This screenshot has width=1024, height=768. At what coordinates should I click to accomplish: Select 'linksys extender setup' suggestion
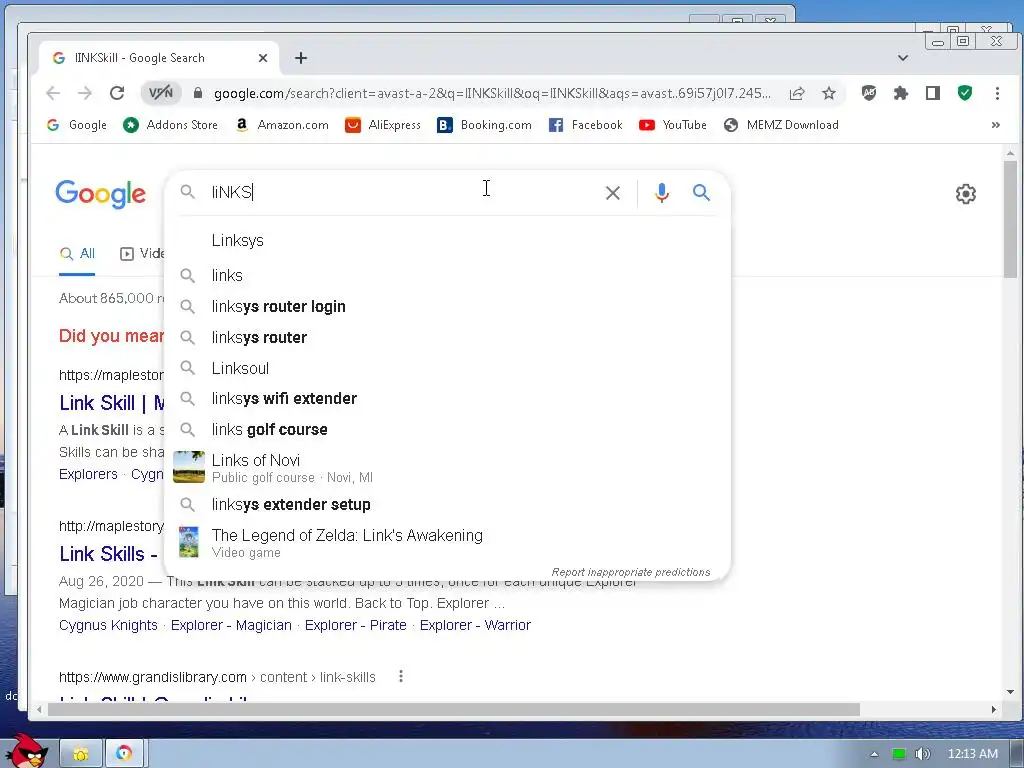[447, 505]
